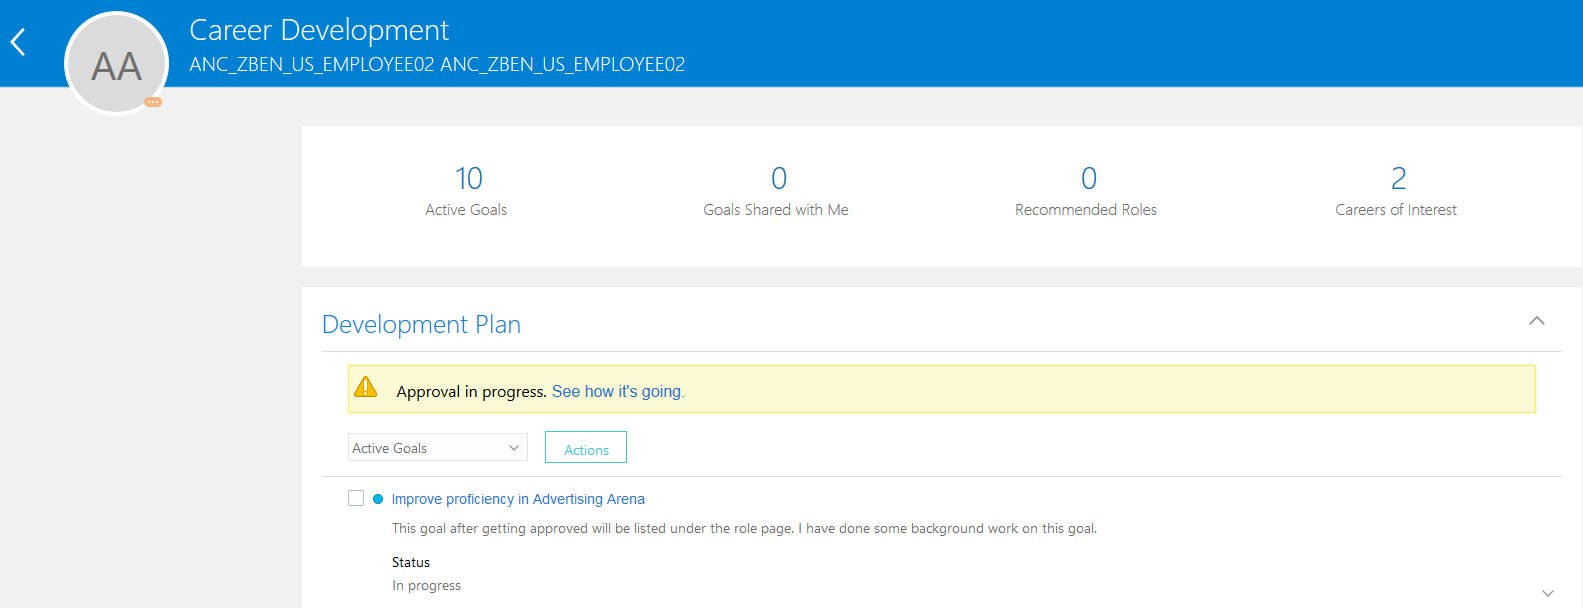The image size is (1583, 608).
Task: Click the Development Plan heading
Action: tap(421, 324)
